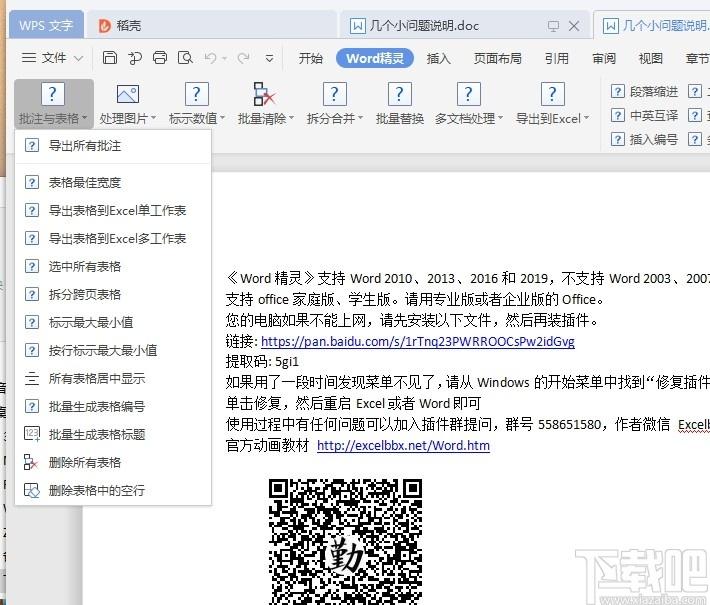This screenshot has height=605, width=710.
Task: Switch to the 插入 ribbon tab
Action: (x=438, y=58)
